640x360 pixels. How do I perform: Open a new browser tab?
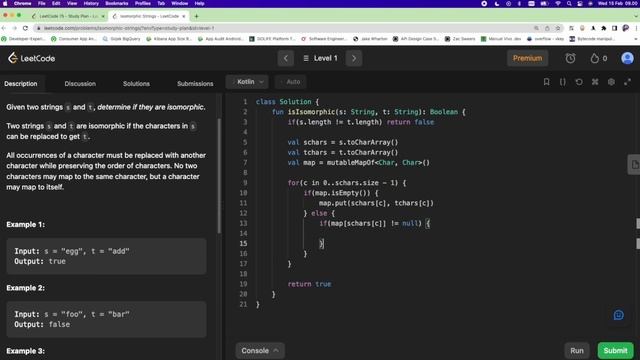click(196, 16)
